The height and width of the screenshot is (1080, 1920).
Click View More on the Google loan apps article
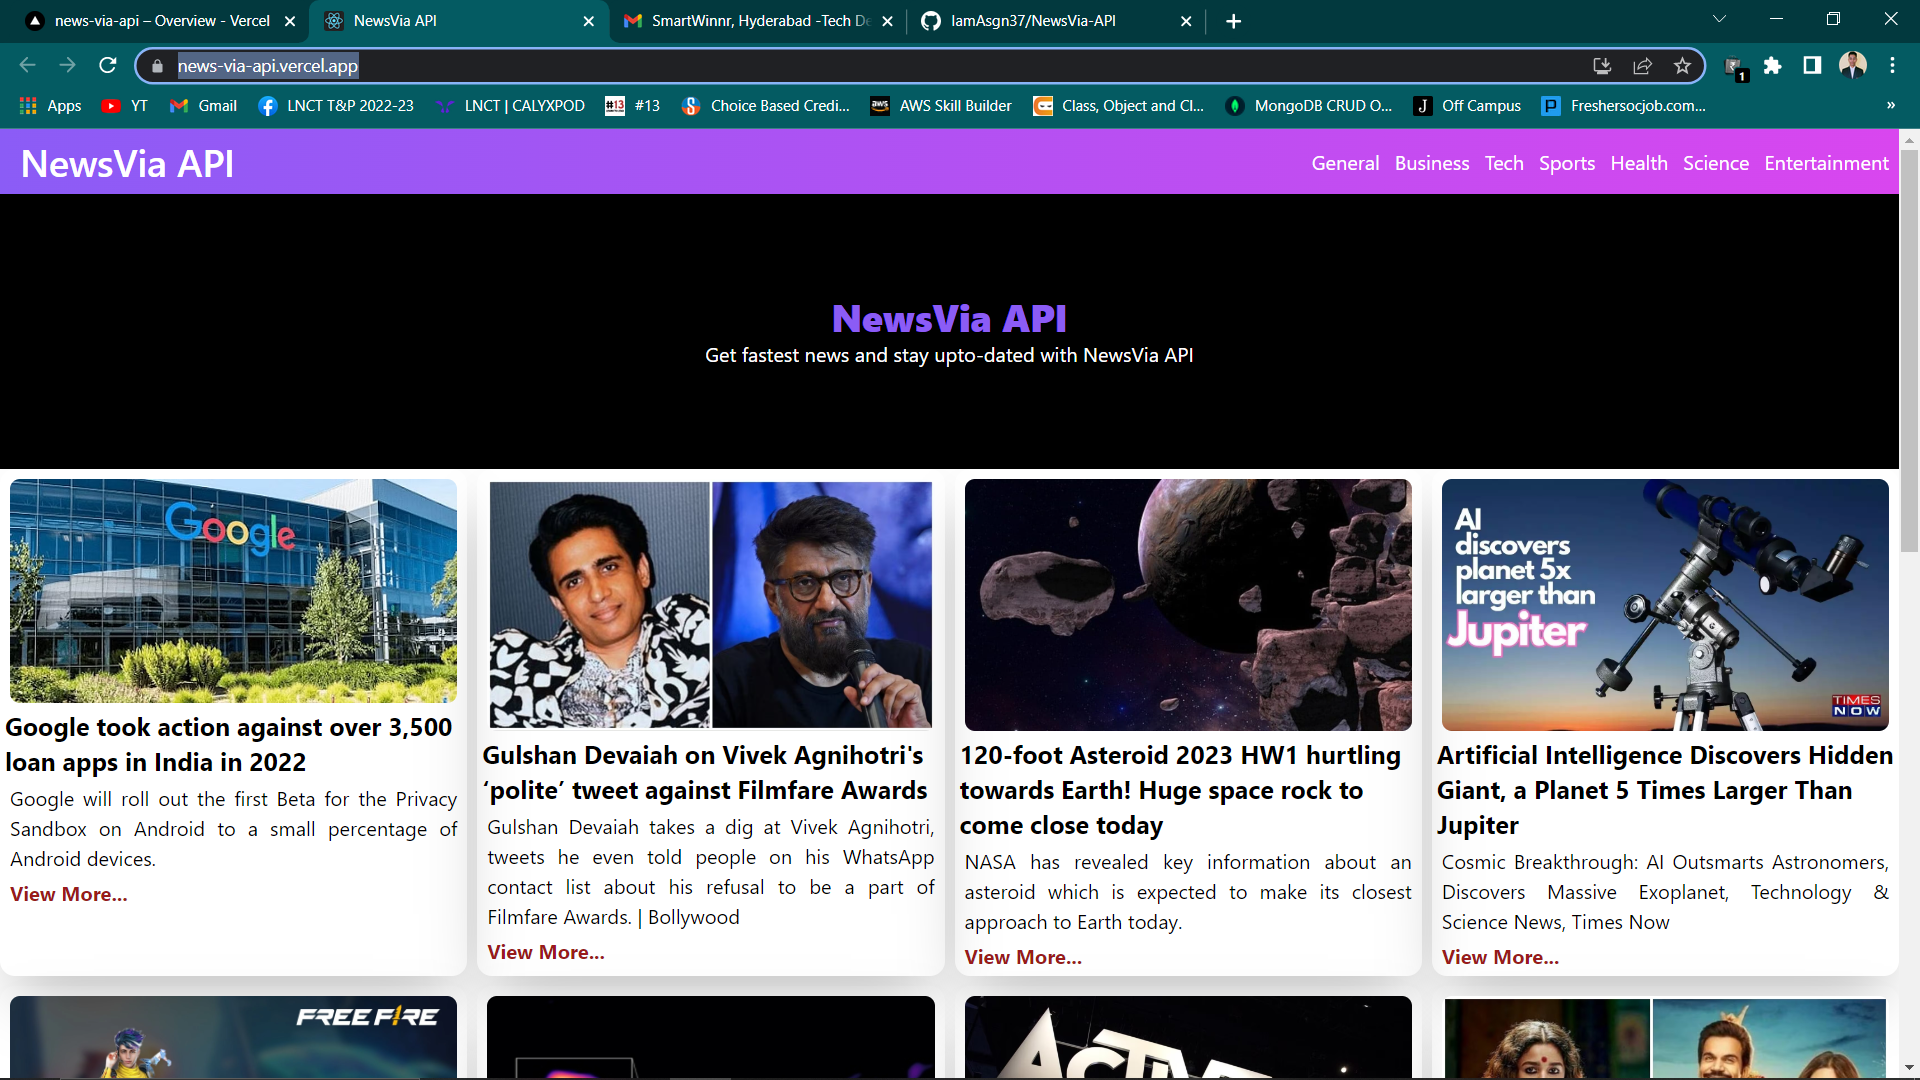pos(69,894)
